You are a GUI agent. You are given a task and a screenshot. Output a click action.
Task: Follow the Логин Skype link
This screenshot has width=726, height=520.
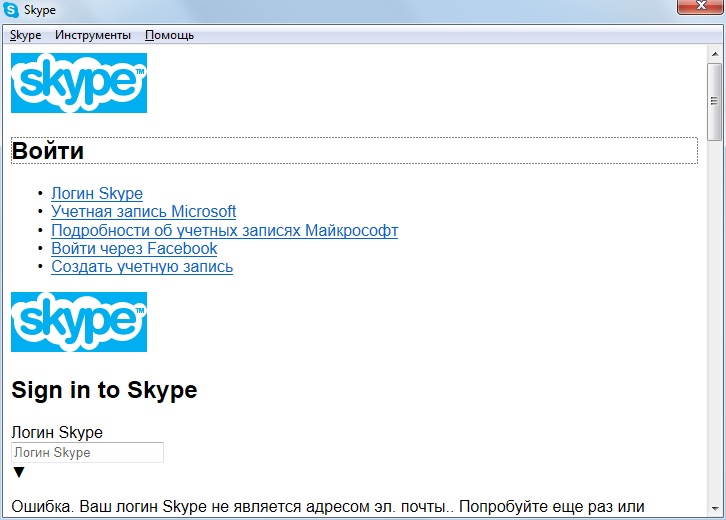click(97, 194)
